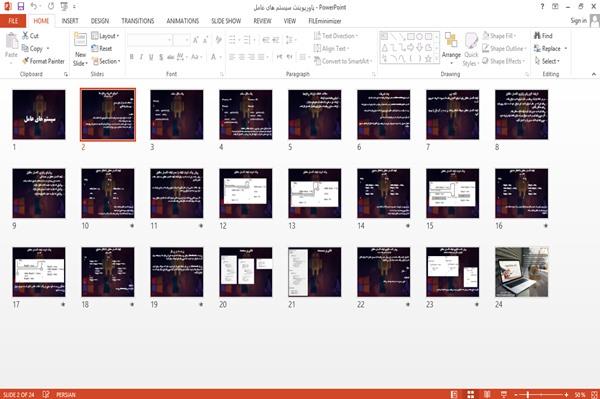This screenshot has width=600, height=399.
Task: Reset the slide layout
Action: (102, 49)
